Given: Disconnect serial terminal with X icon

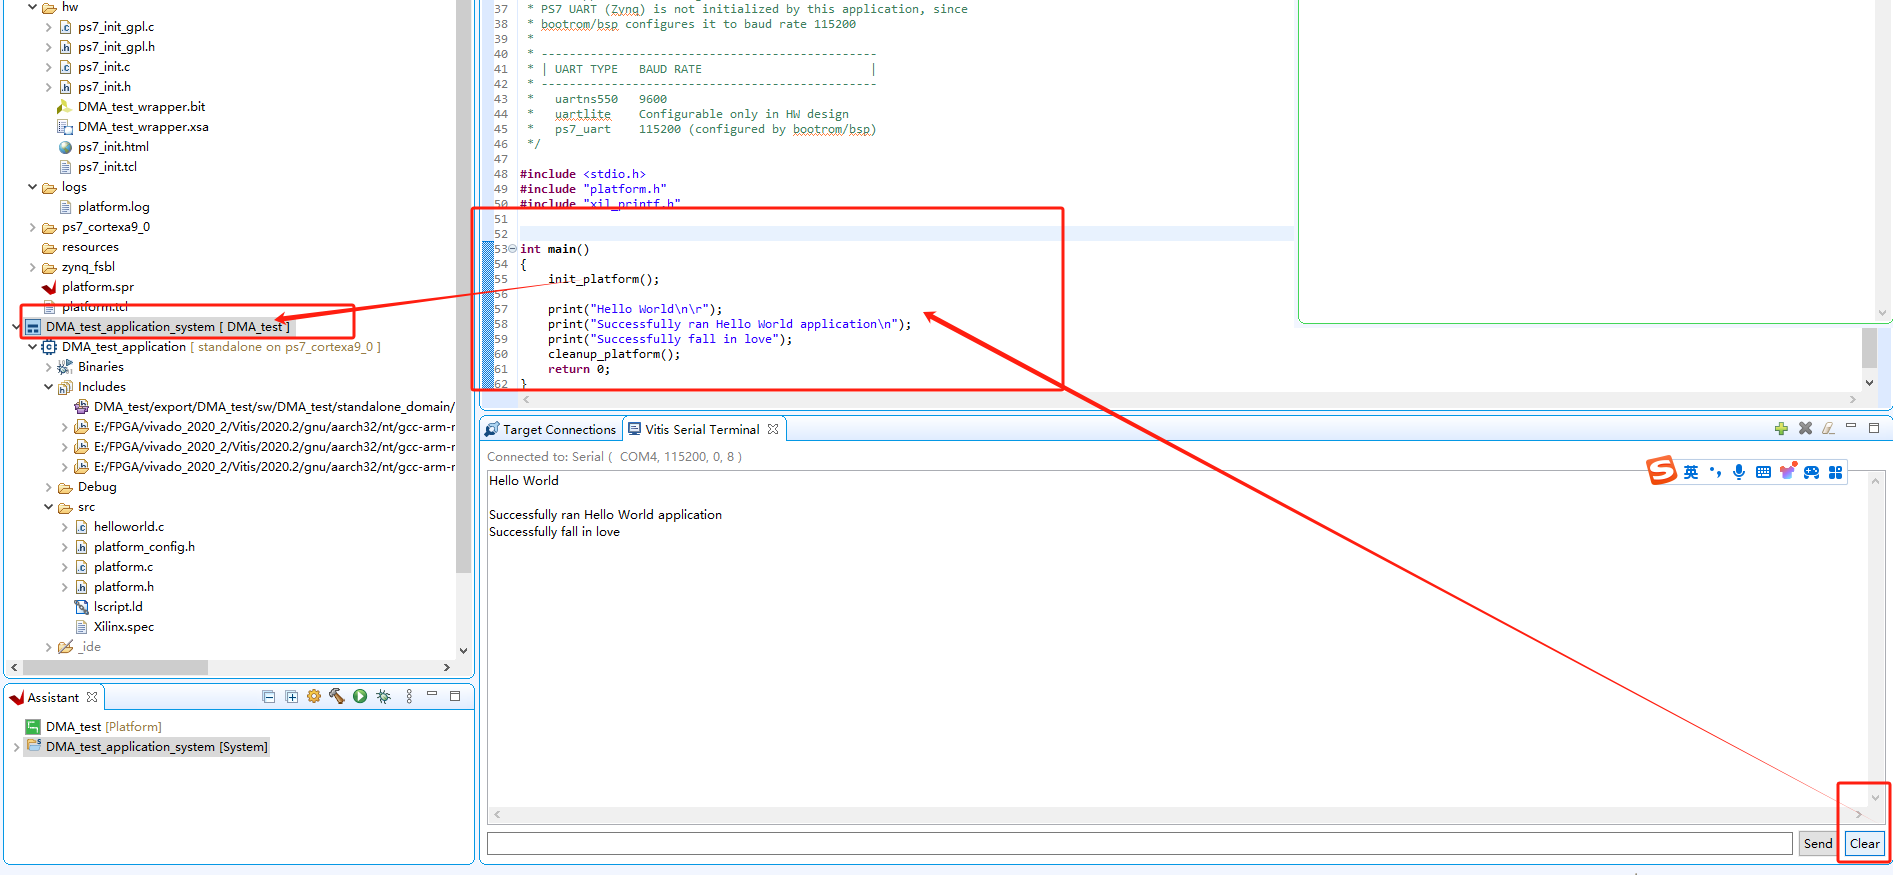Looking at the screenshot, I should coord(1805,428).
